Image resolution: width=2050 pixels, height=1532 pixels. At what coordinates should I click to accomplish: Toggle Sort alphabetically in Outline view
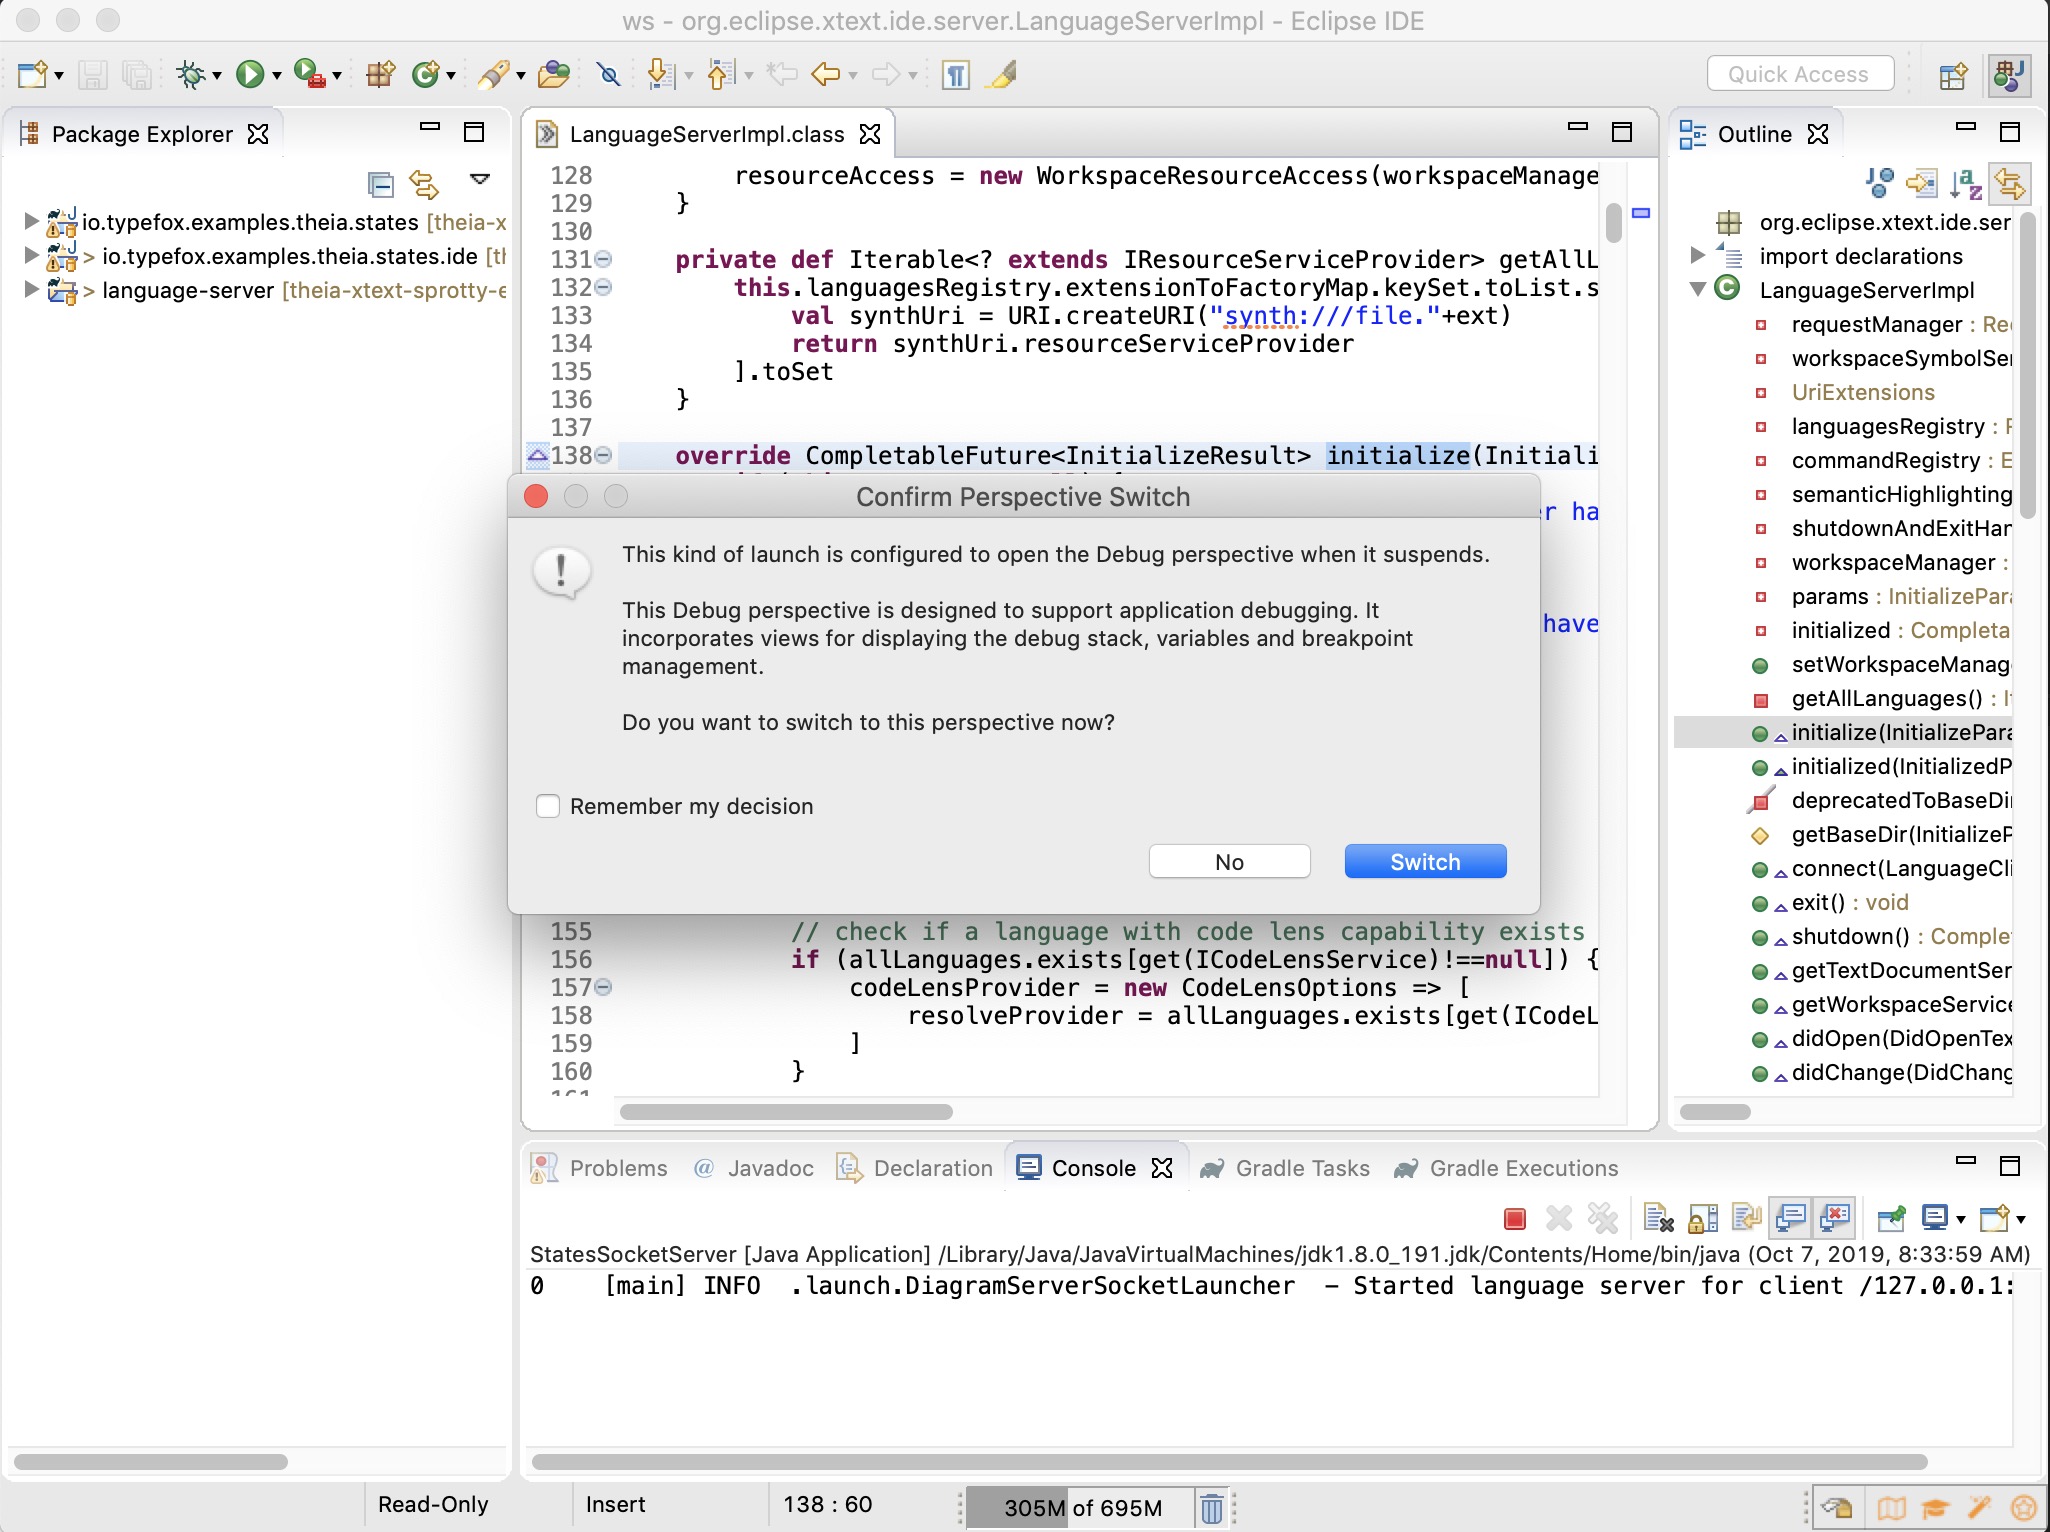click(1966, 183)
